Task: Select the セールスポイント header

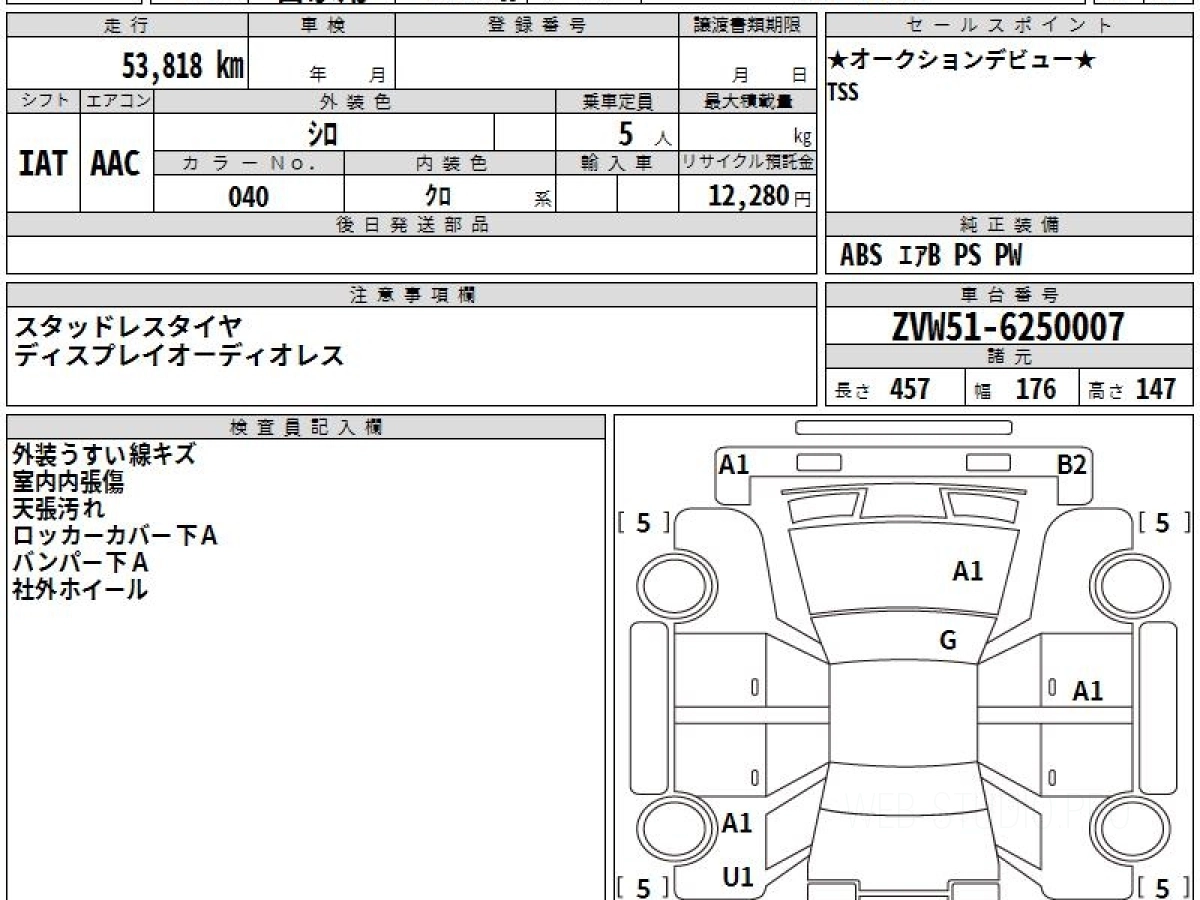Action: (x=1010, y=26)
